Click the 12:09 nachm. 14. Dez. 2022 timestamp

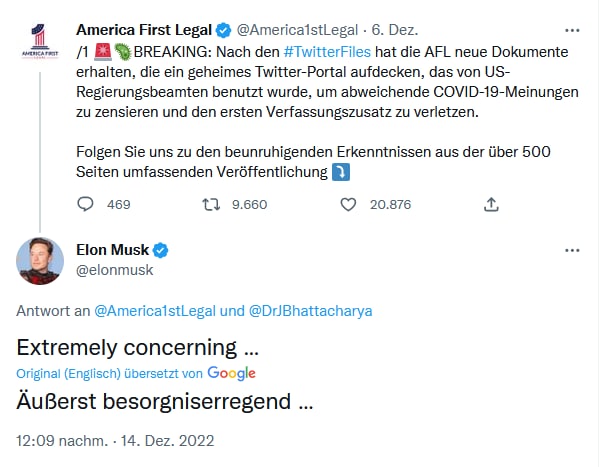[115, 441]
